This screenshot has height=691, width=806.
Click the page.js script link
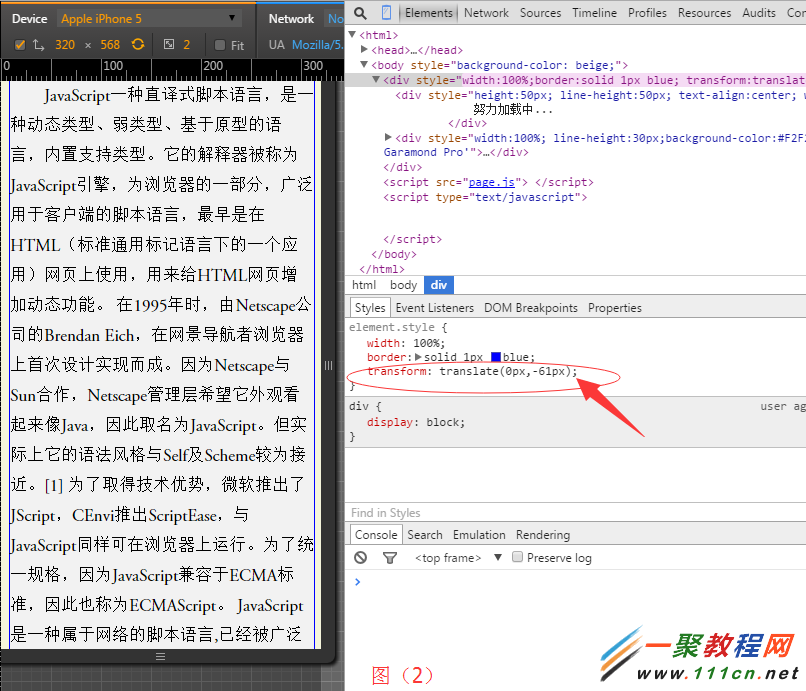tap(491, 182)
